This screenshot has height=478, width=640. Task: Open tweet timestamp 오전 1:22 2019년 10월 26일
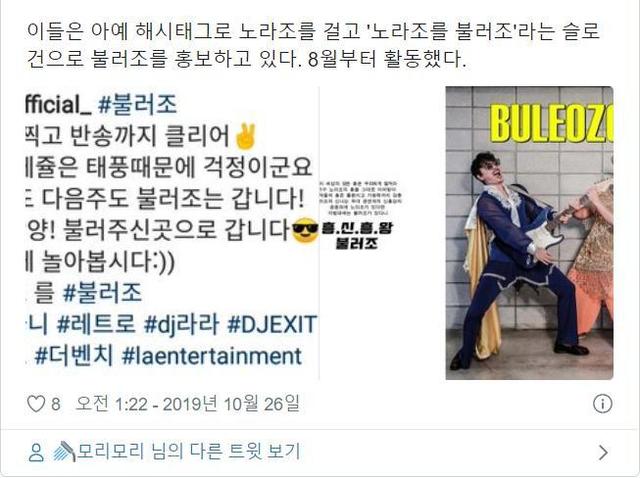(188, 404)
